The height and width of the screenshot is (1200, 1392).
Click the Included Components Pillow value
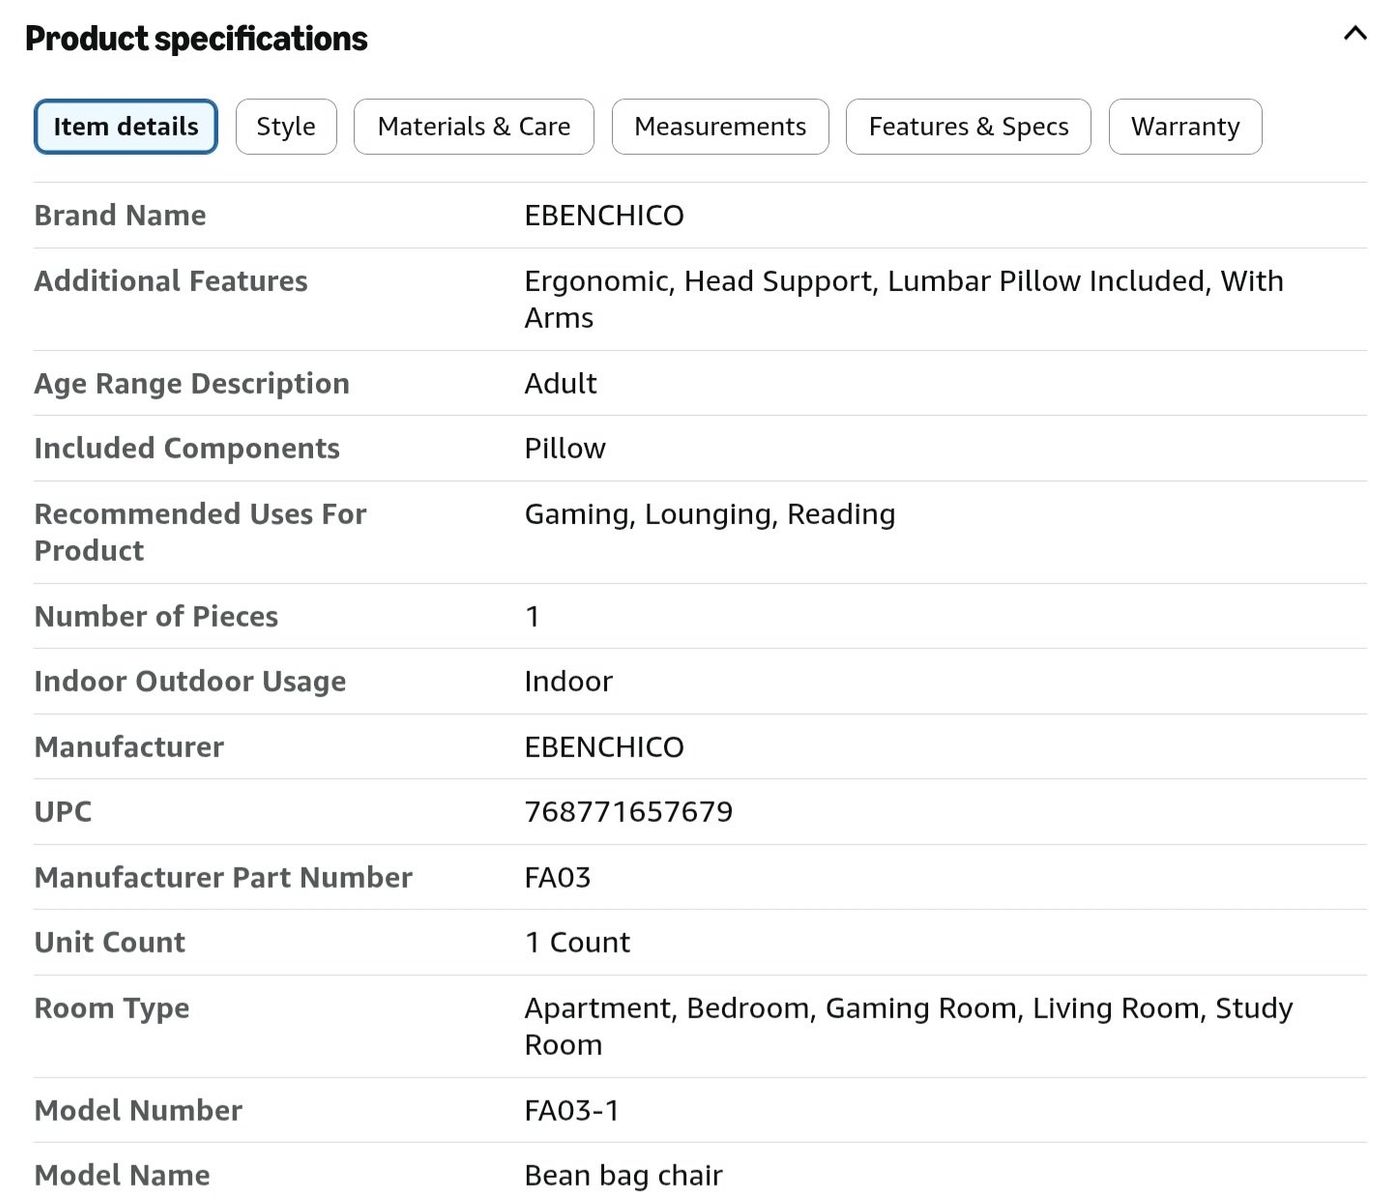coord(565,448)
